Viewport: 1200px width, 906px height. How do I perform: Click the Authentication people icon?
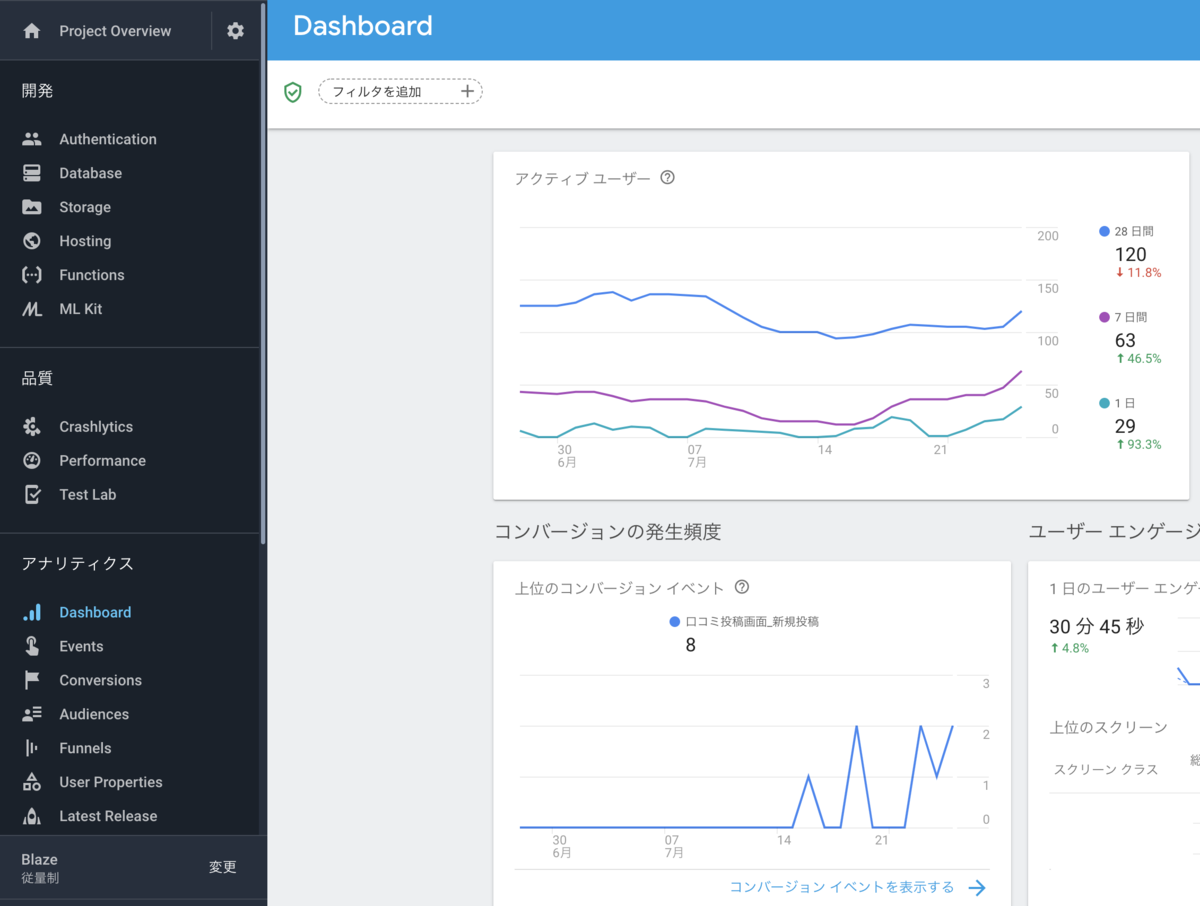pyautogui.click(x=32, y=139)
